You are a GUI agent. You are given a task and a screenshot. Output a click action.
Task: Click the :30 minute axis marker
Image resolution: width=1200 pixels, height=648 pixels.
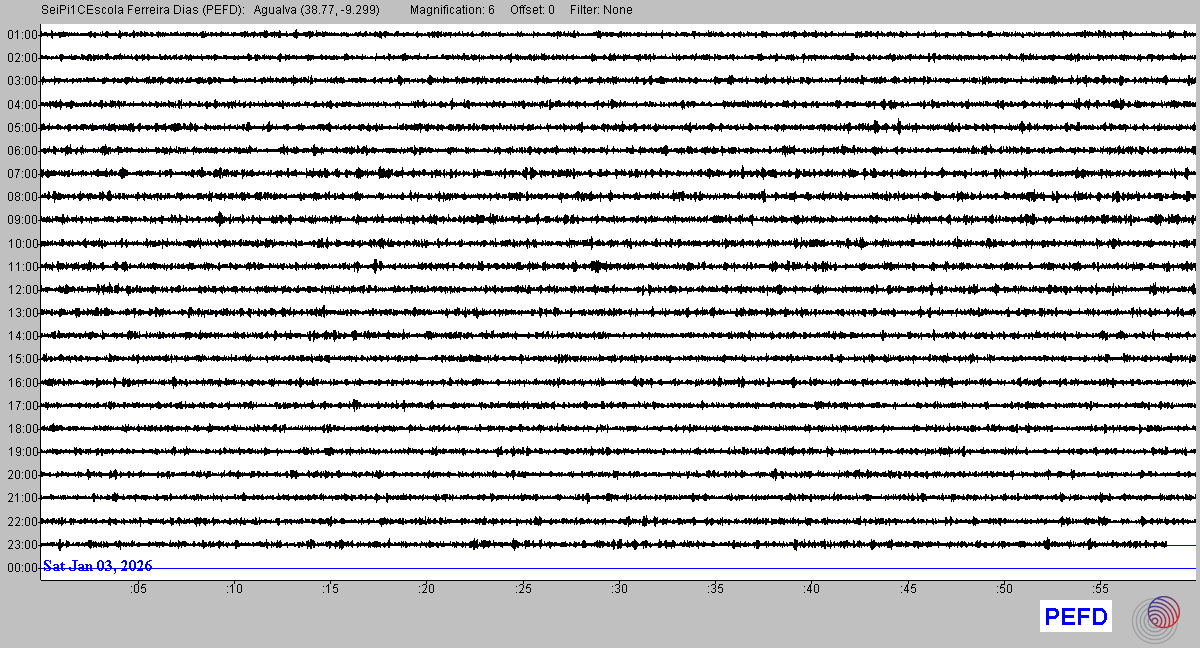[620, 589]
